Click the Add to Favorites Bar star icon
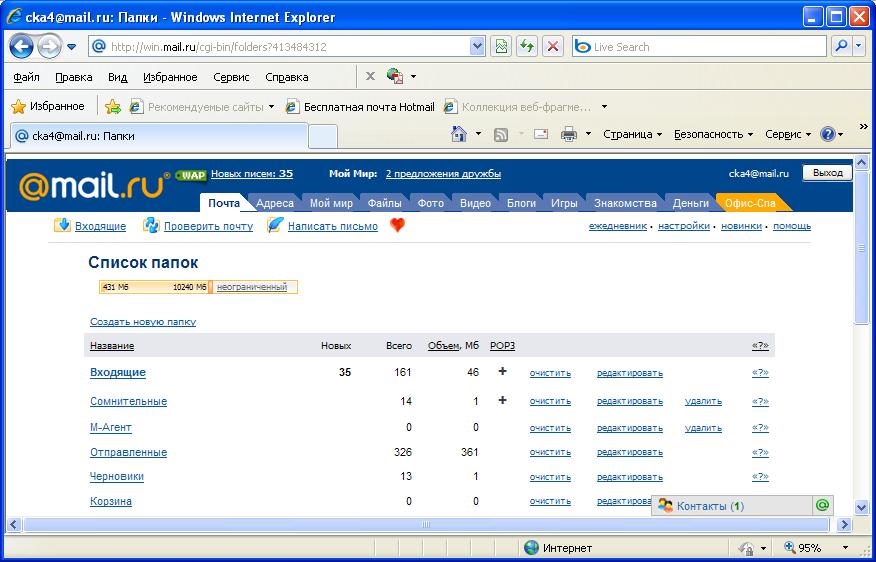This screenshot has width=876, height=562. pos(113,106)
